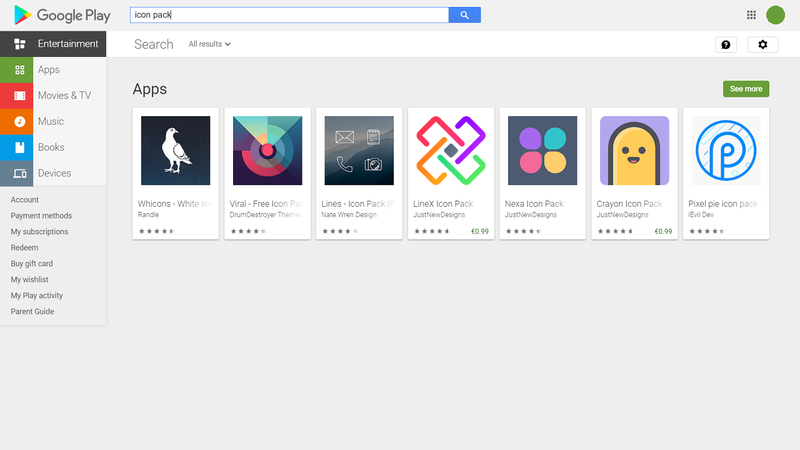Click the Crayon Icon Pack title
This screenshot has width=800, height=450.
point(630,204)
